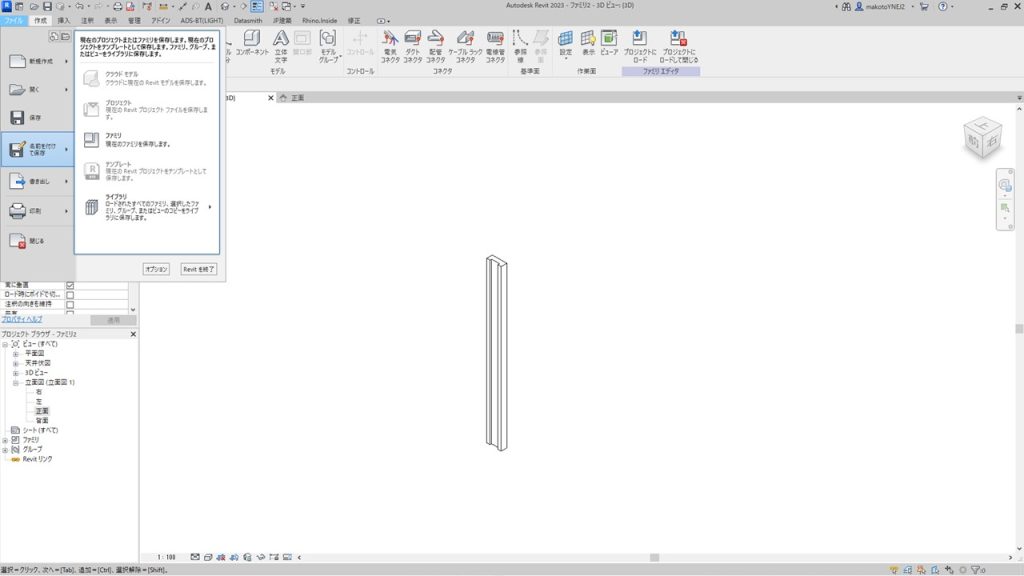Select 書き出し (Export) in file menu
1024x576 pixels.
click(37, 181)
